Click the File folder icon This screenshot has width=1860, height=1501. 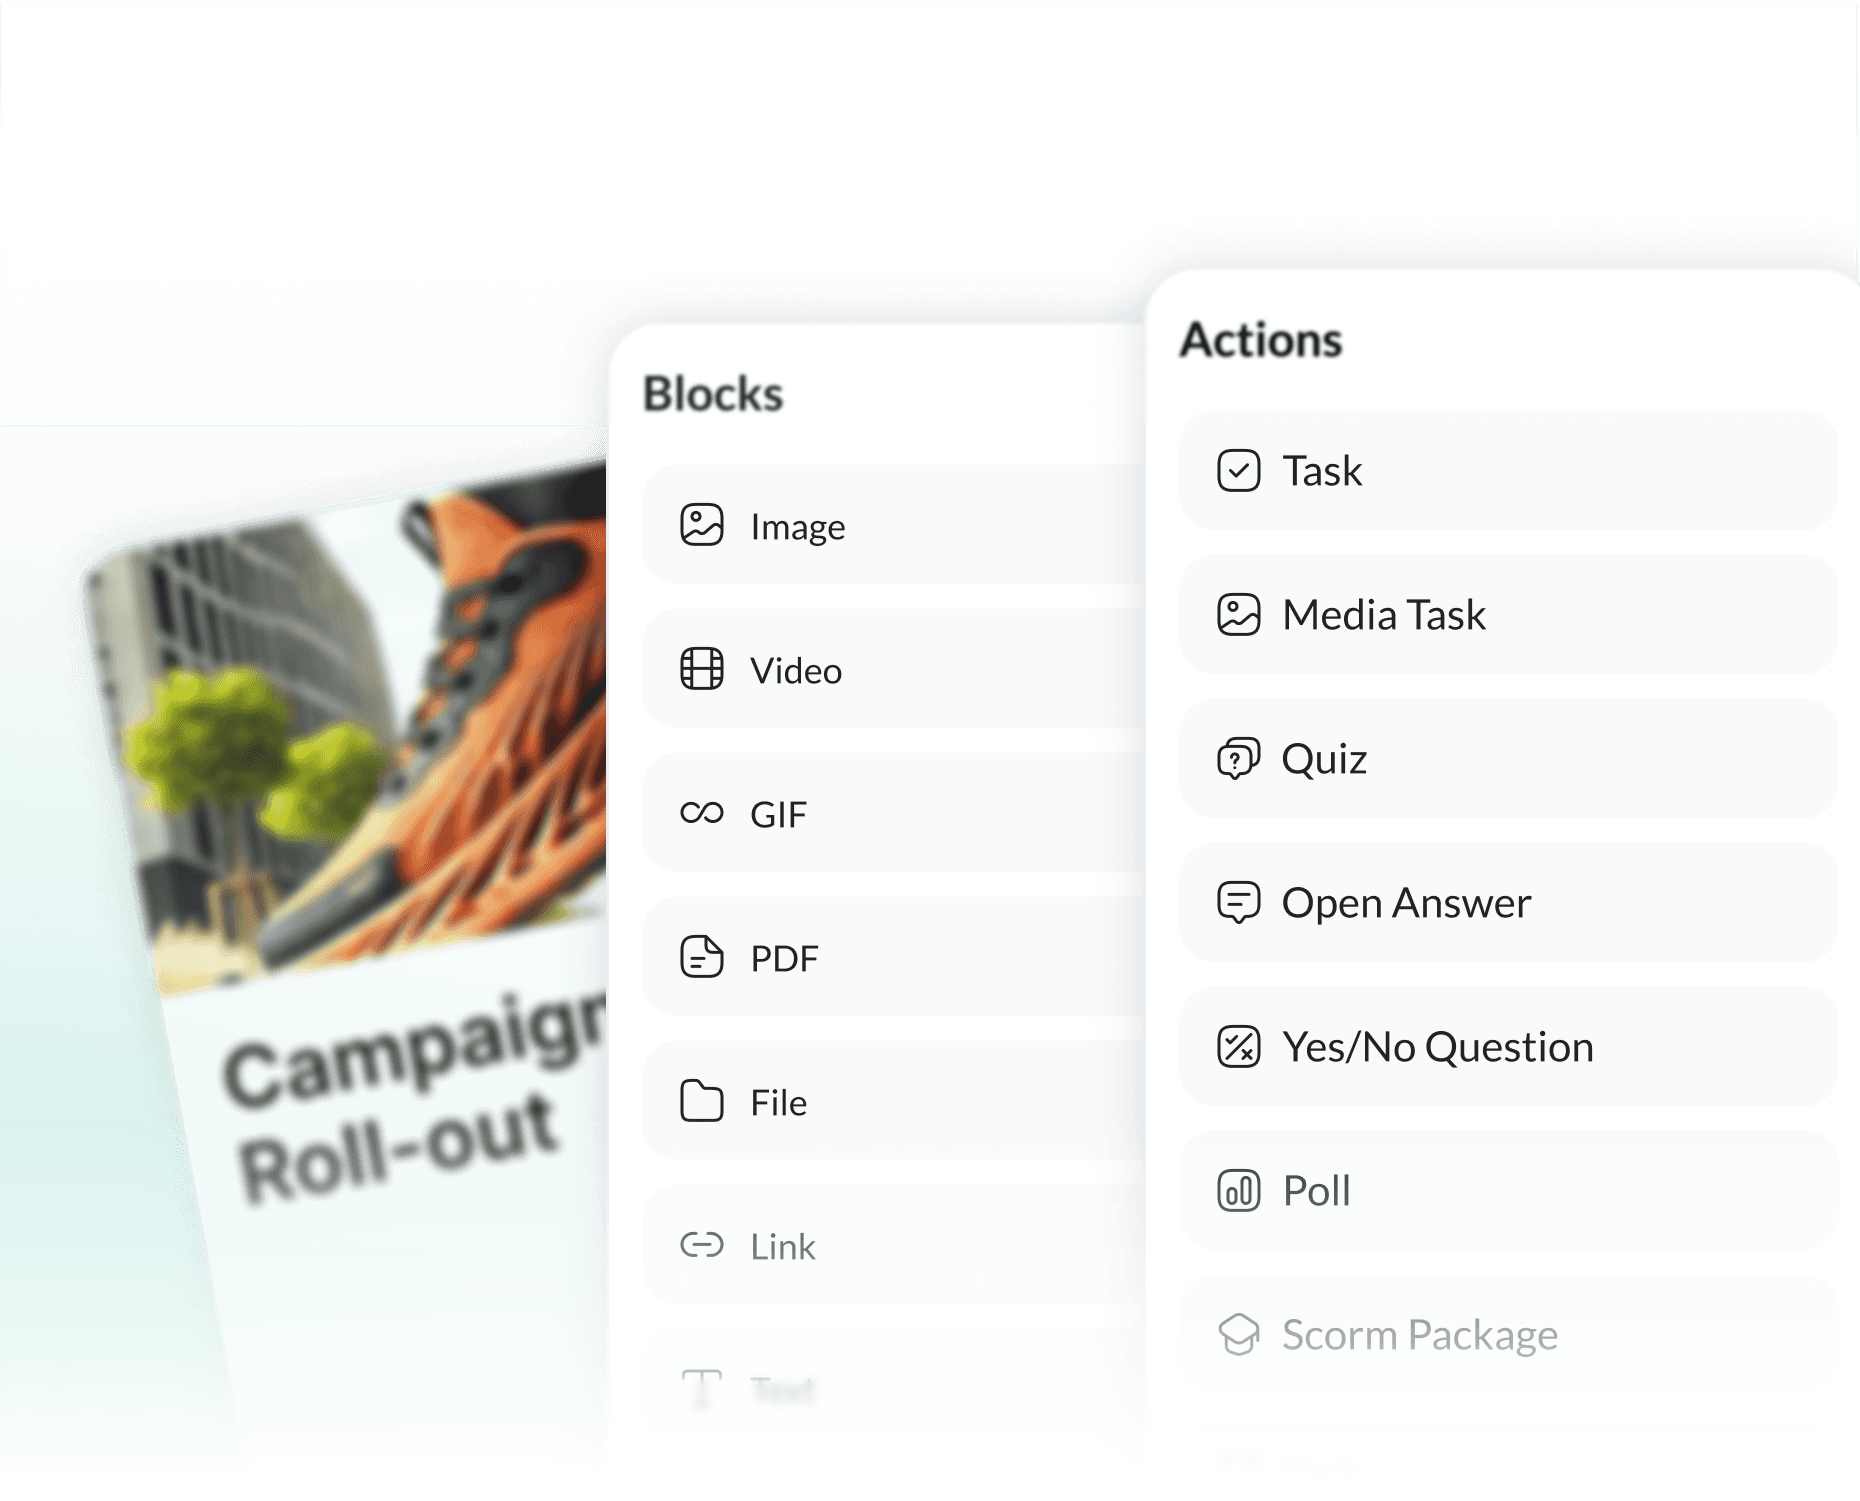[x=702, y=1101]
